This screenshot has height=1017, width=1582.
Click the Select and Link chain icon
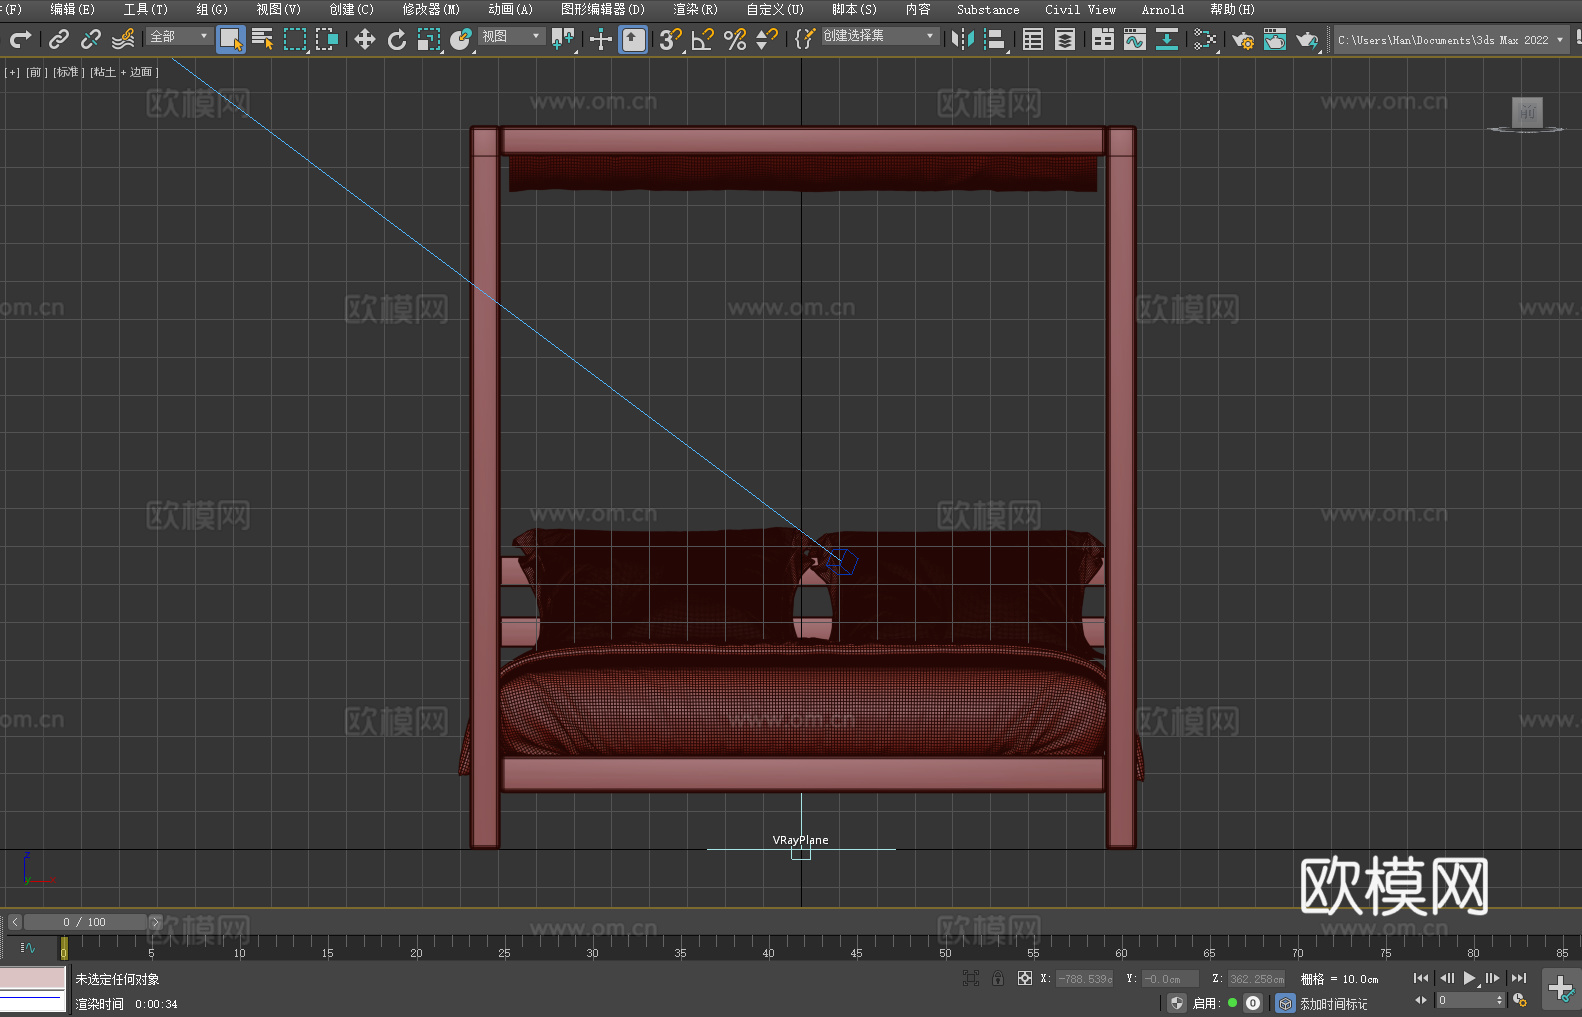coord(59,39)
